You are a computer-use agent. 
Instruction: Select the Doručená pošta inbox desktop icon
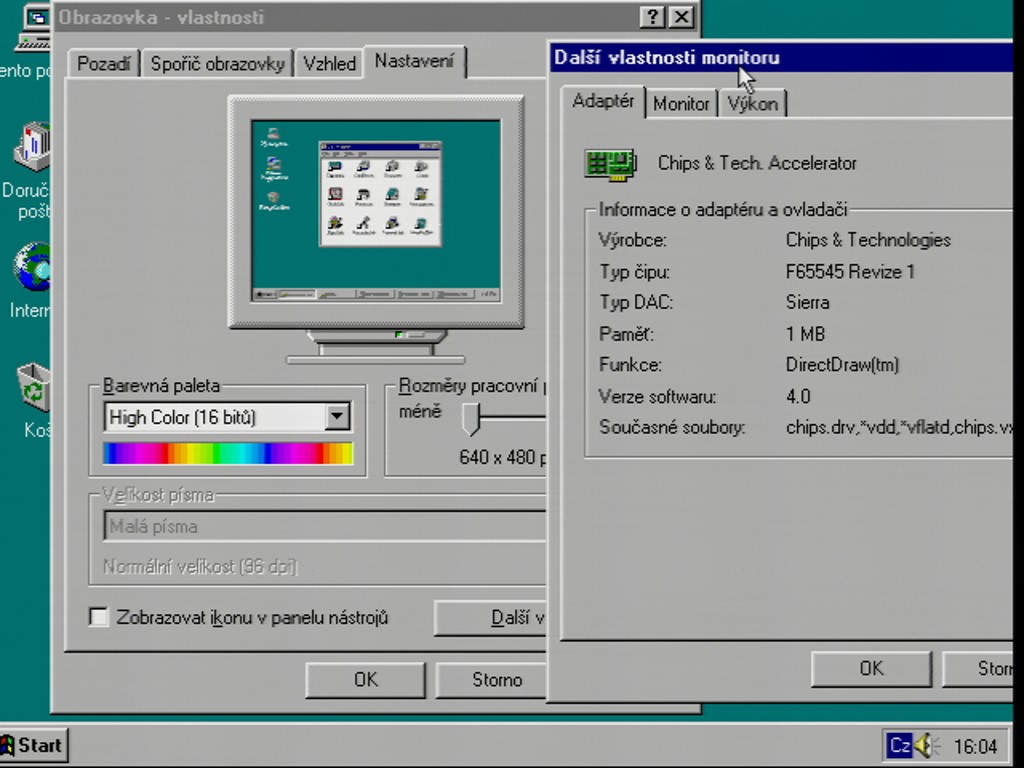[32, 146]
